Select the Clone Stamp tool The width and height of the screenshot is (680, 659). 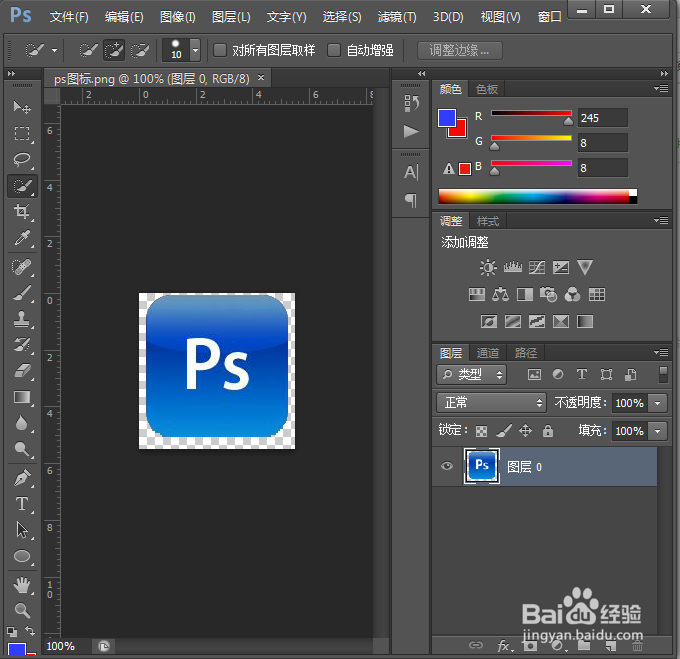(22, 319)
